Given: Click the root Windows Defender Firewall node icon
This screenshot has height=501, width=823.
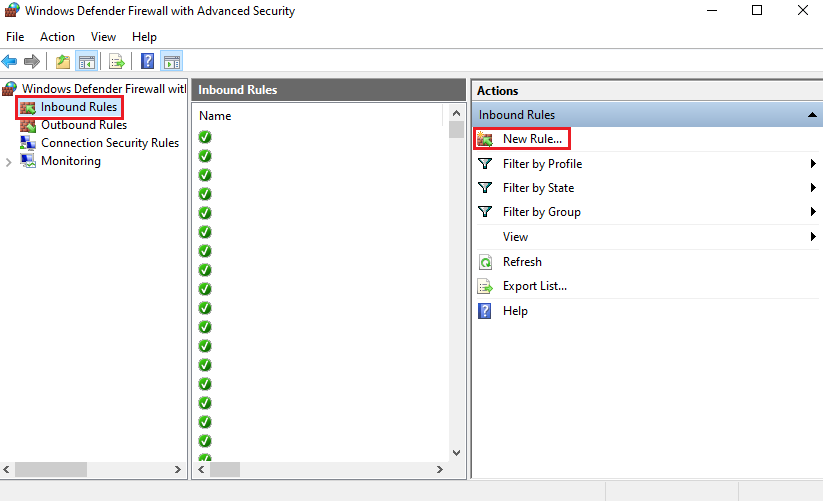Looking at the screenshot, I should tap(9, 89).
